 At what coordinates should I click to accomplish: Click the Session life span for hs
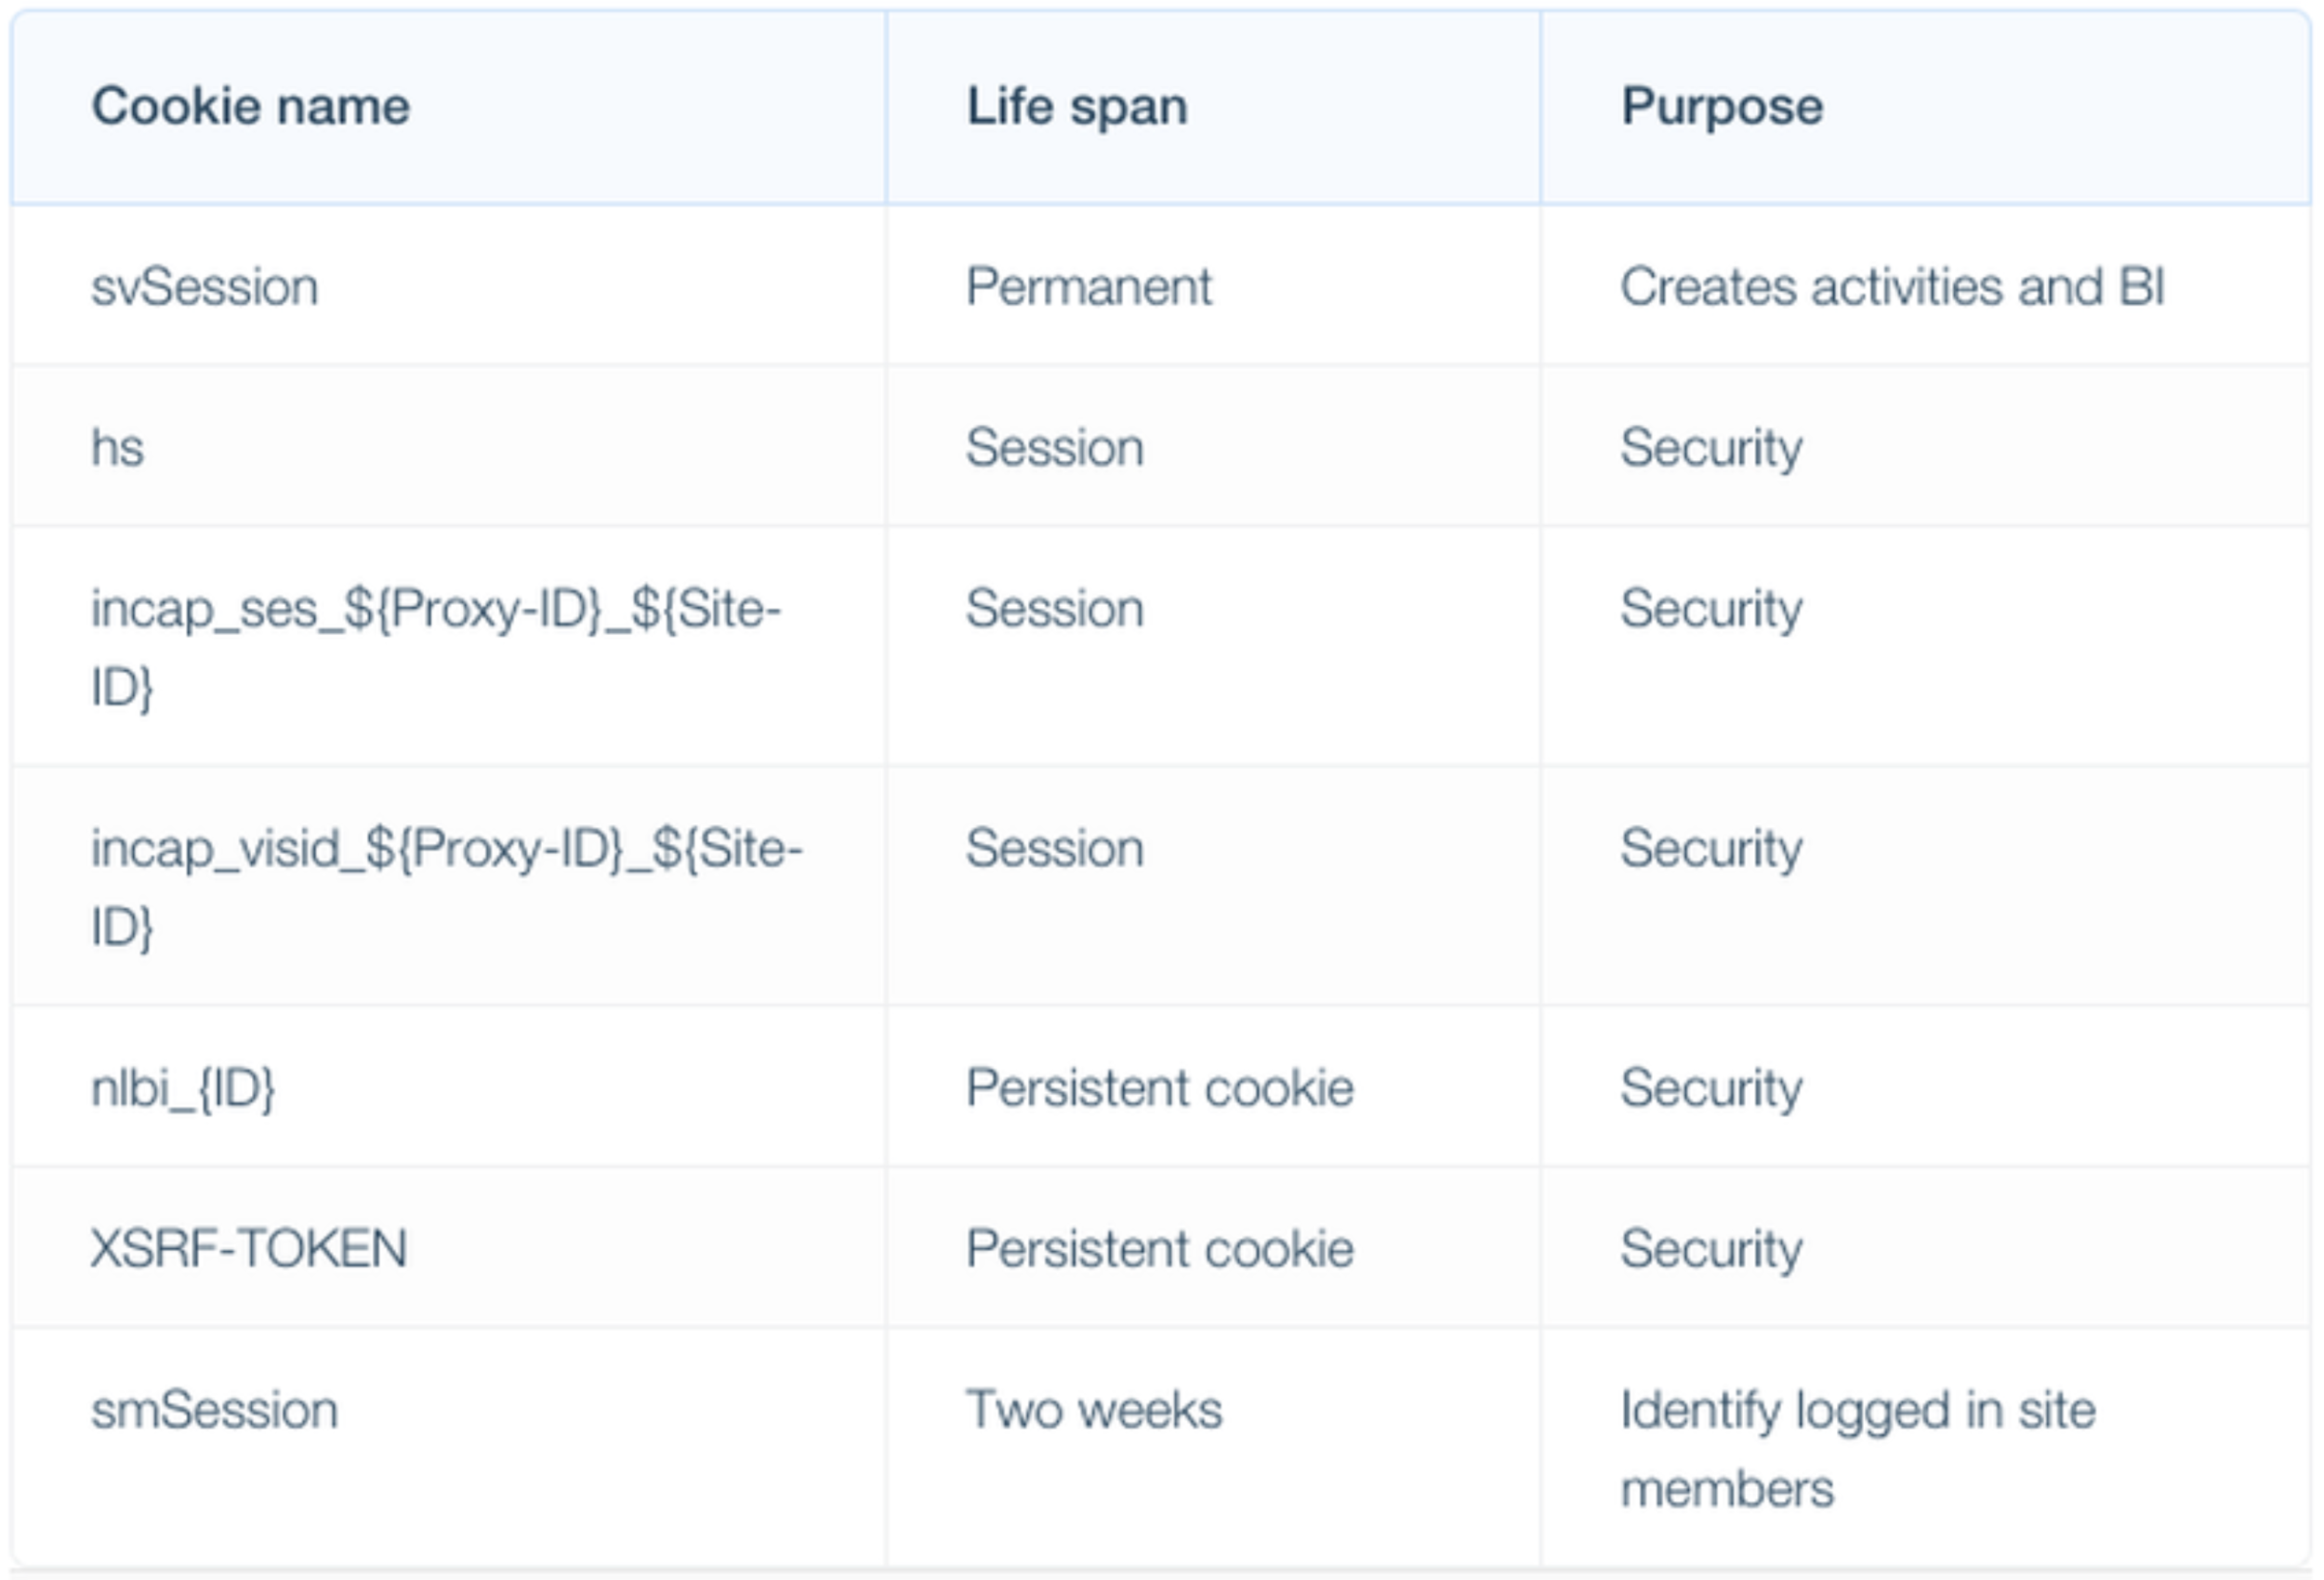[1054, 447]
